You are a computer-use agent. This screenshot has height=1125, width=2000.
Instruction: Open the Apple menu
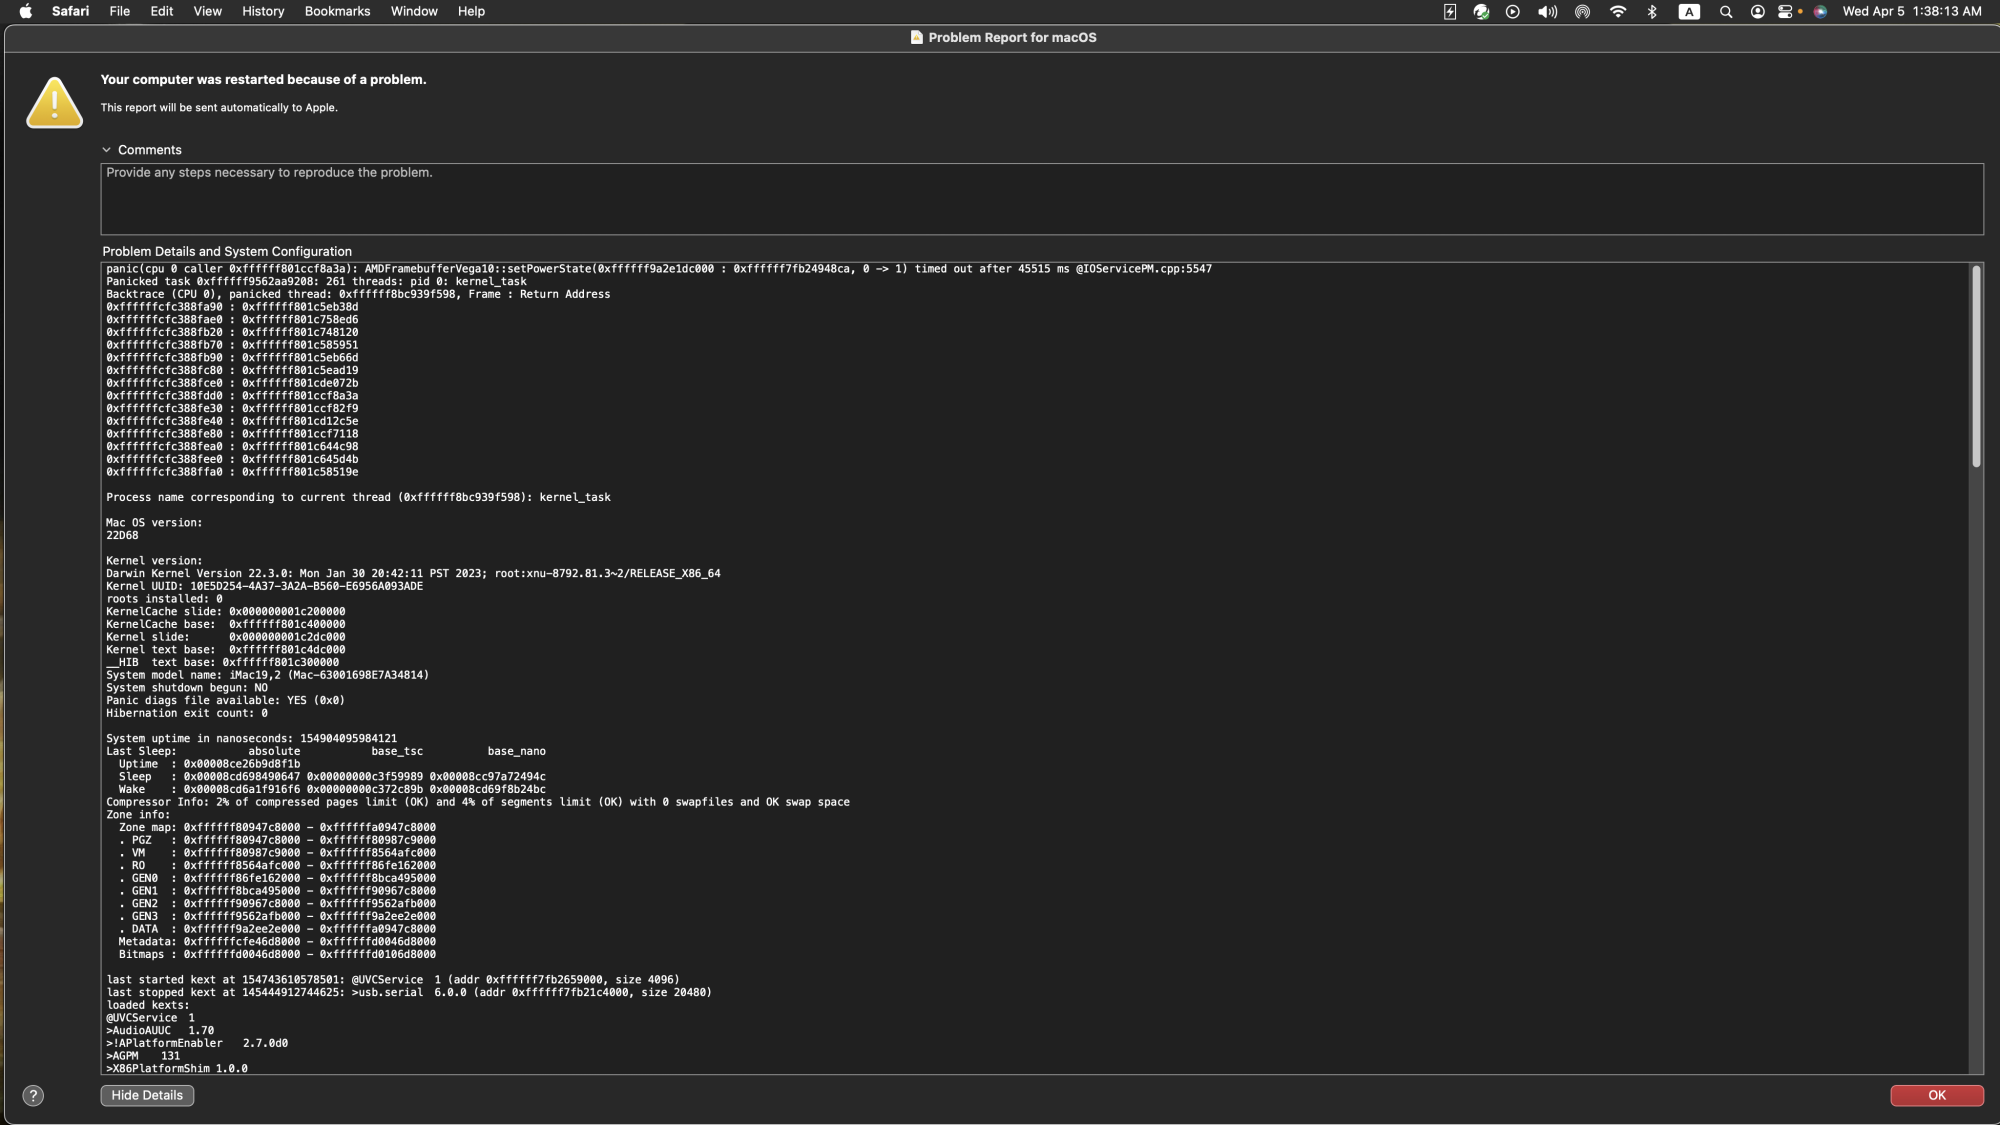pyautogui.click(x=26, y=11)
